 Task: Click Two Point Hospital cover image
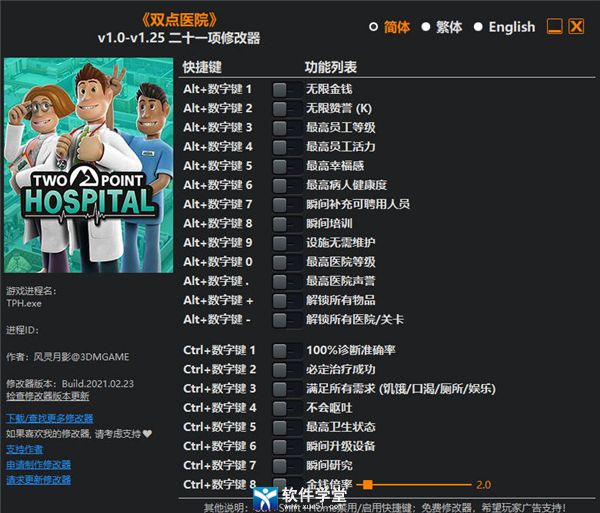tap(88, 165)
